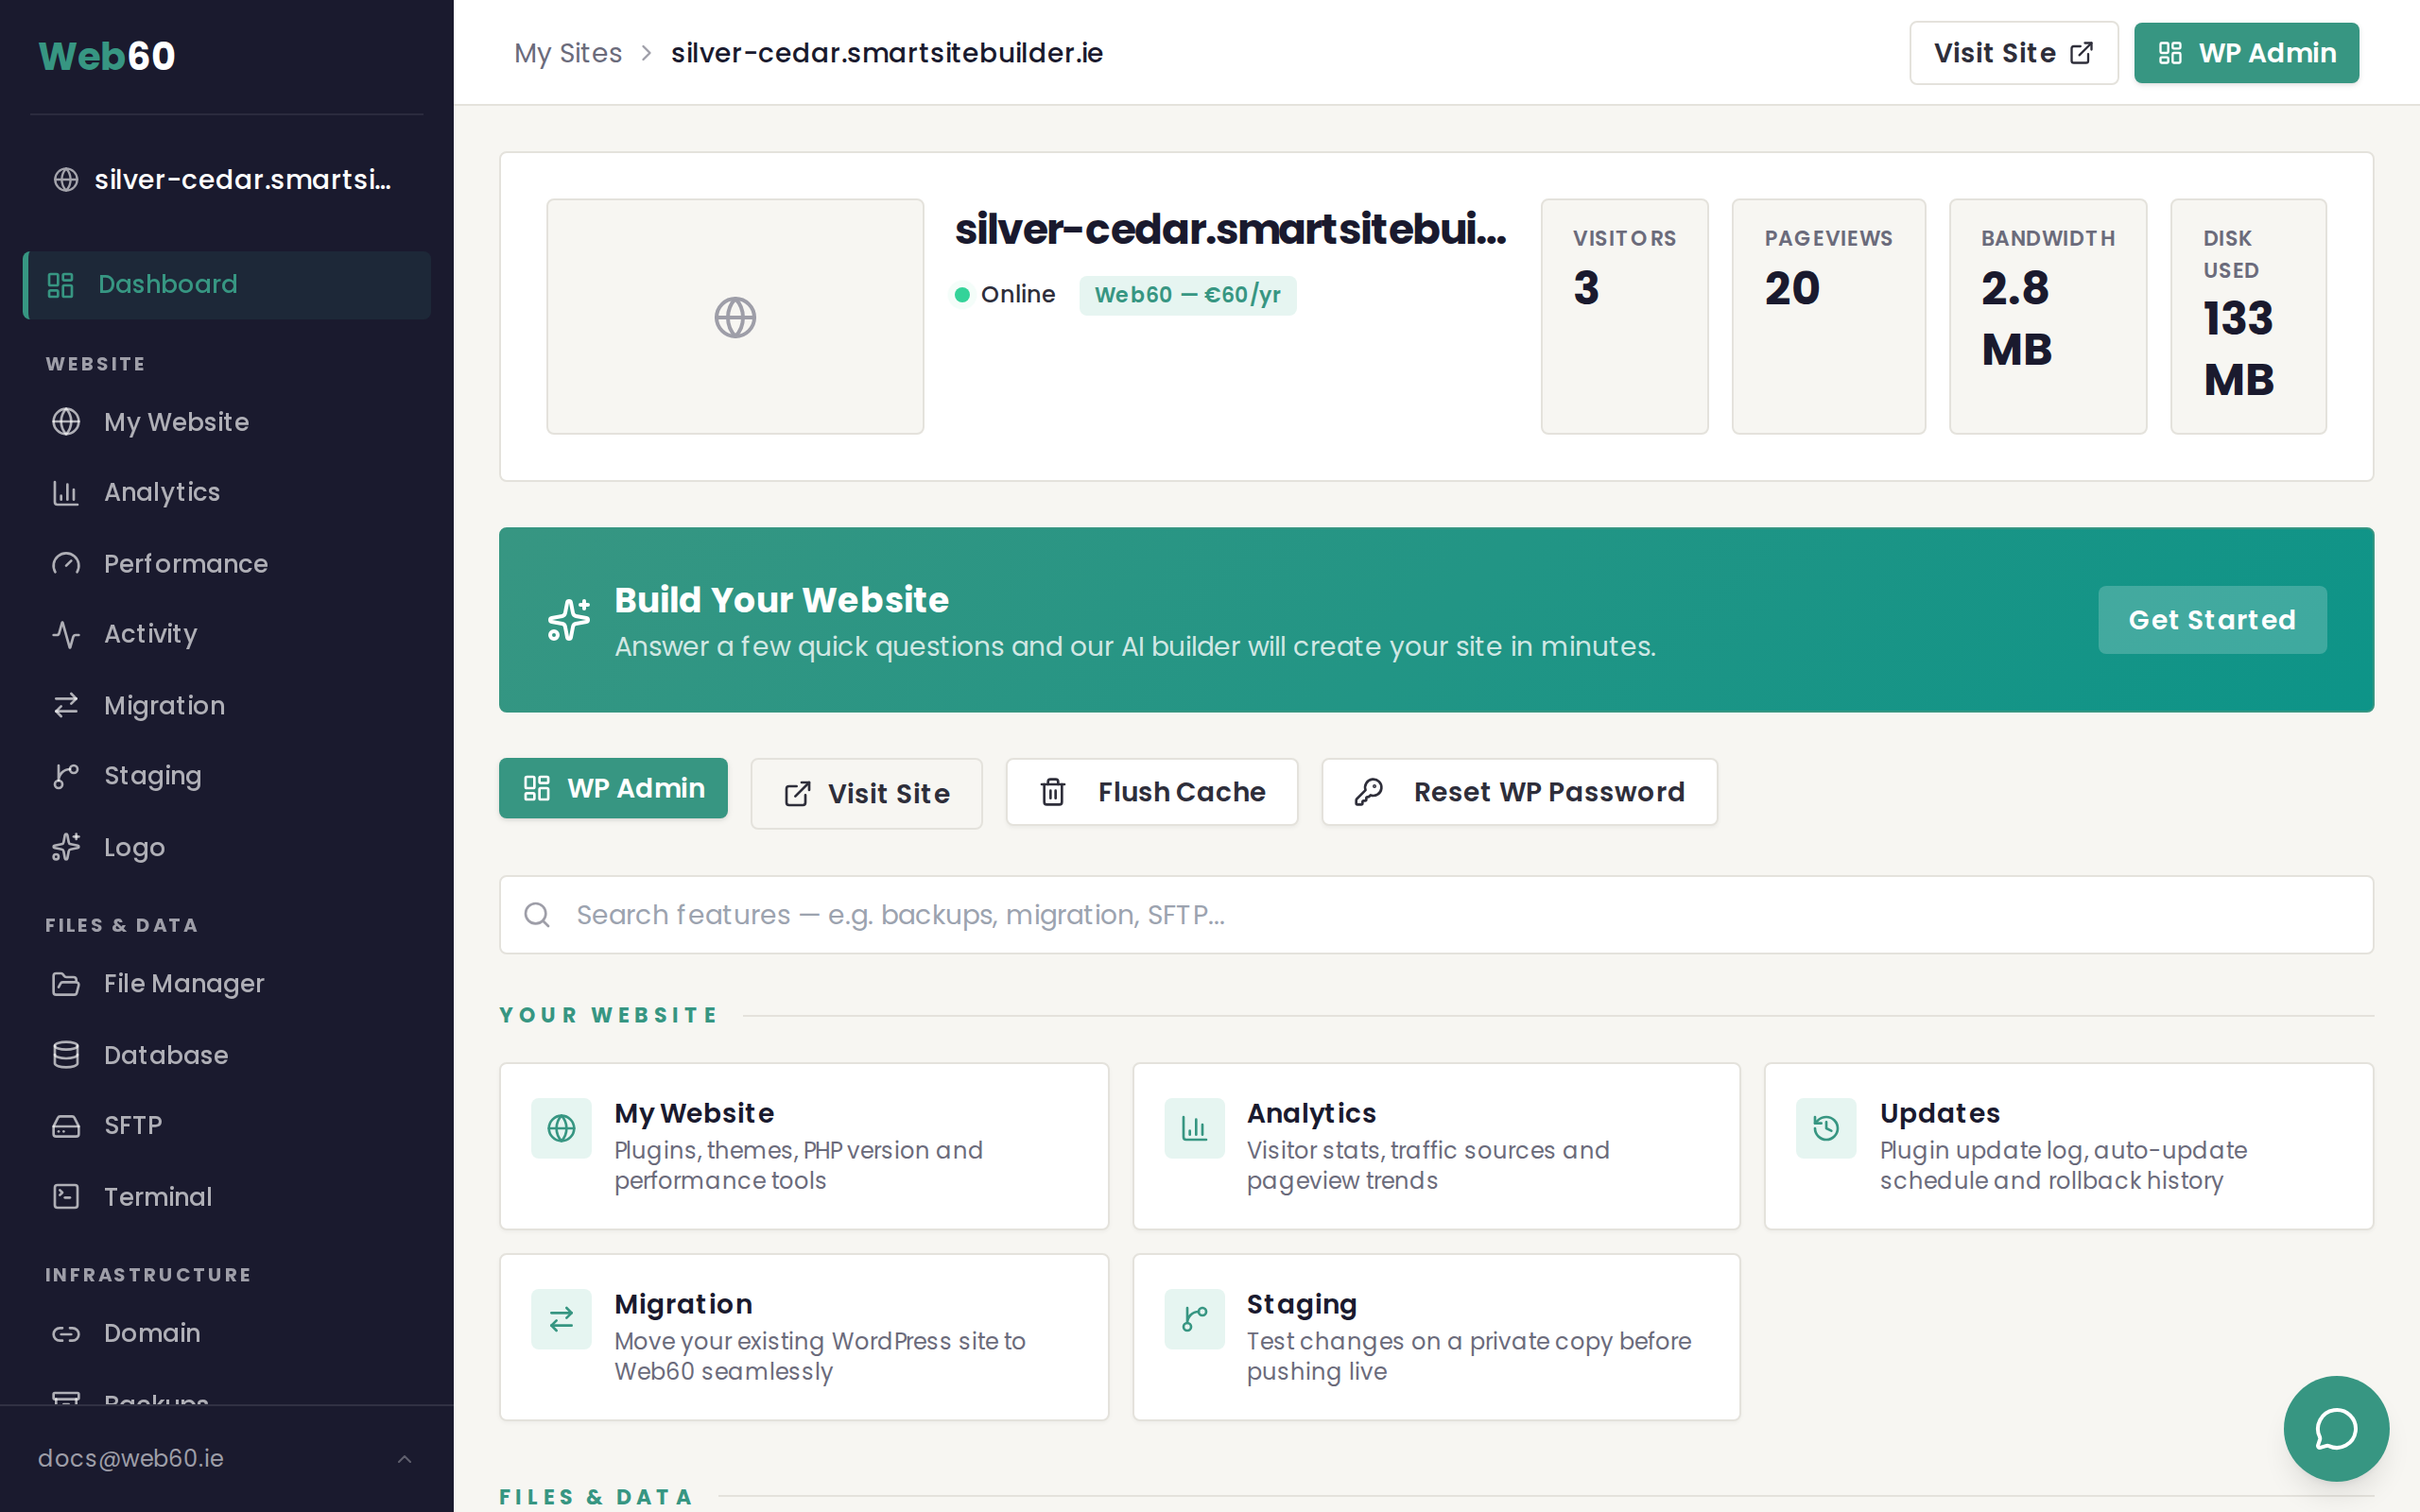Image resolution: width=2420 pixels, height=1512 pixels.
Task: Click Reset WP Password button
Action: coord(1518,792)
